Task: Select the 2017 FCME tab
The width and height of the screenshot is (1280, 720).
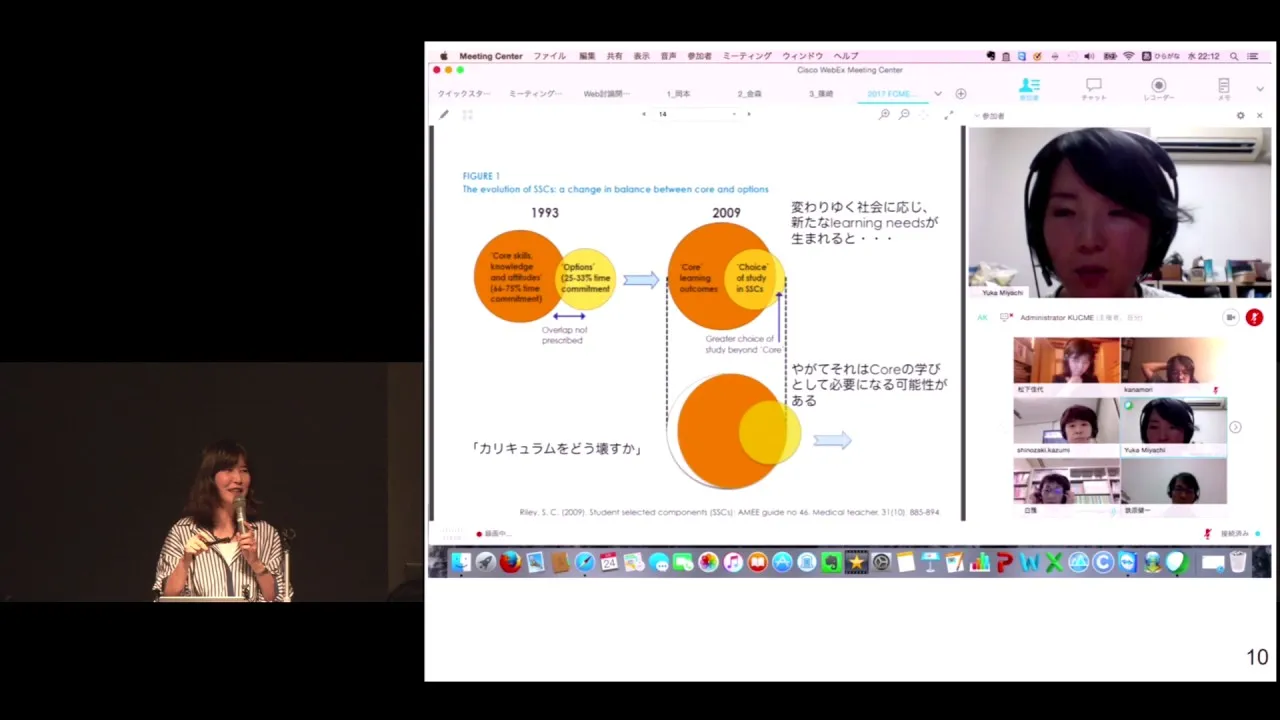Action: [x=891, y=94]
